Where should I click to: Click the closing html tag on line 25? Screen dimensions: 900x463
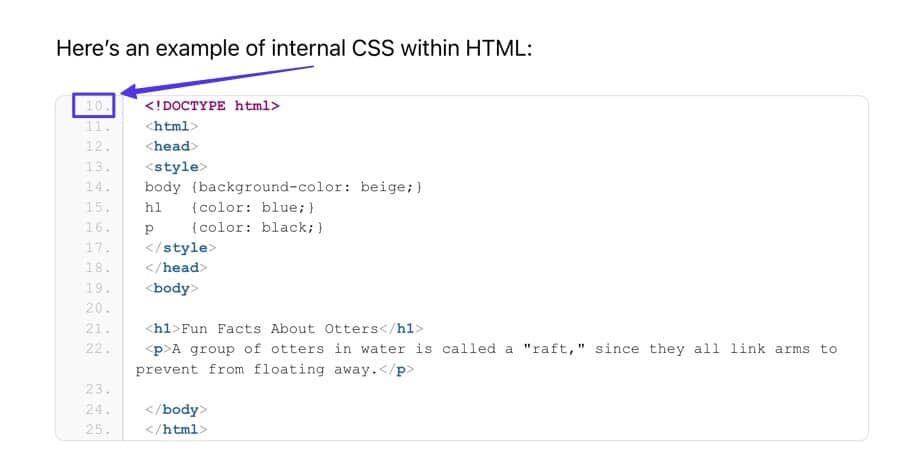pyautogui.click(x=176, y=429)
